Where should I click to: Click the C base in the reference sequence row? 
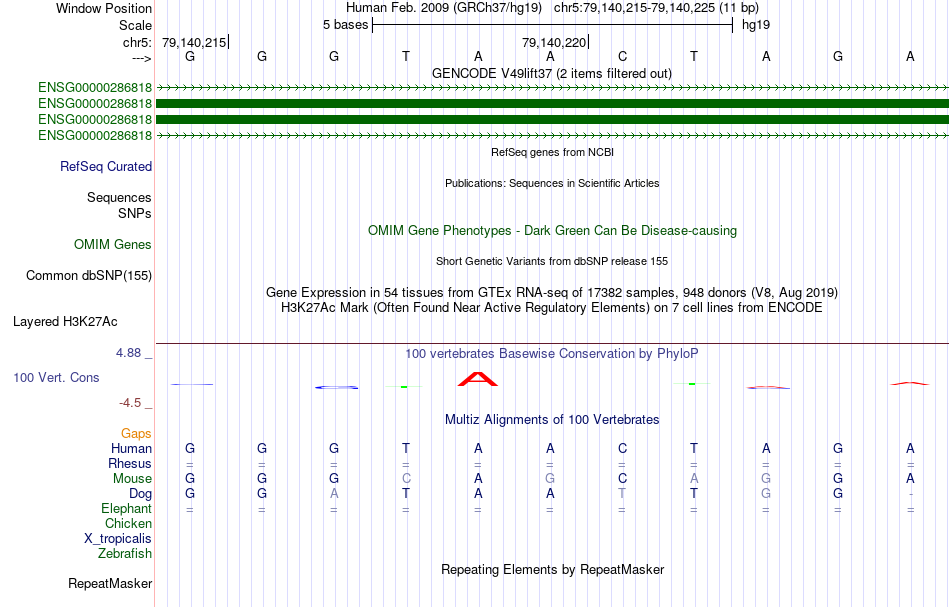[622, 56]
